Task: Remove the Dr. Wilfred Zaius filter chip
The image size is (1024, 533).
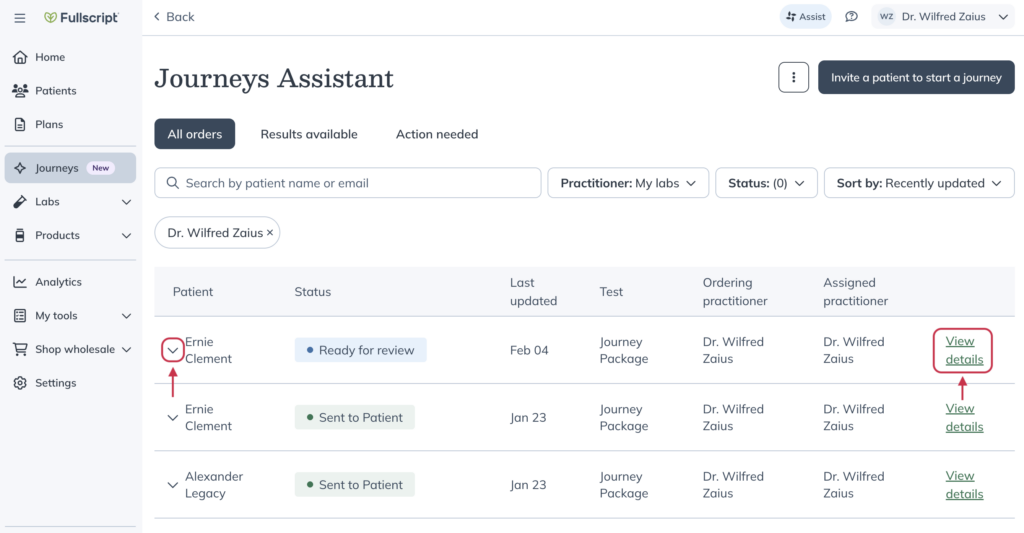Action: [270, 233]
